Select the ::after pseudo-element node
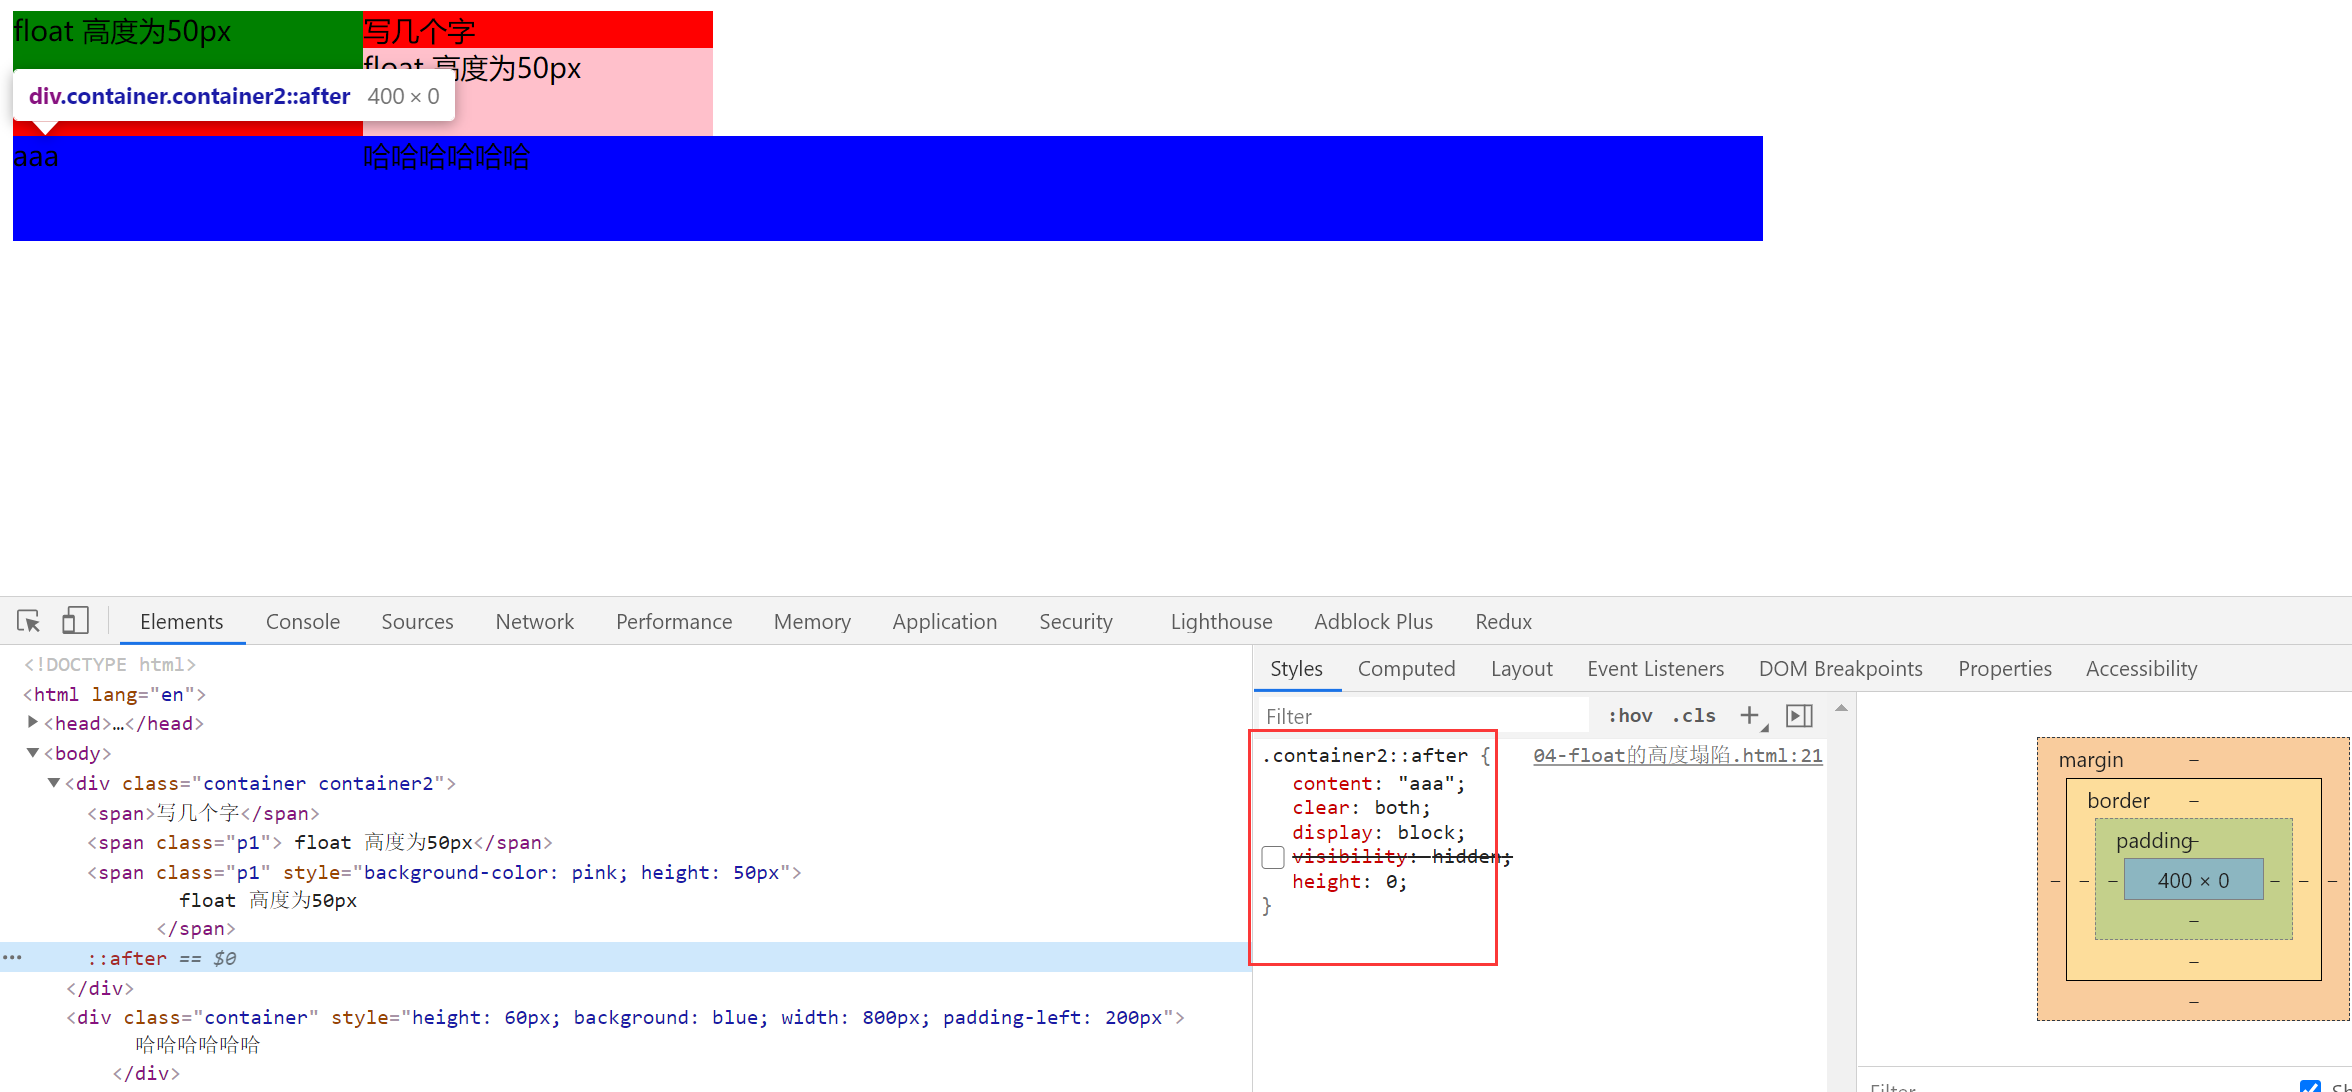The image size is (2352, 1092). pyautogui.click(x=127, y=958)
